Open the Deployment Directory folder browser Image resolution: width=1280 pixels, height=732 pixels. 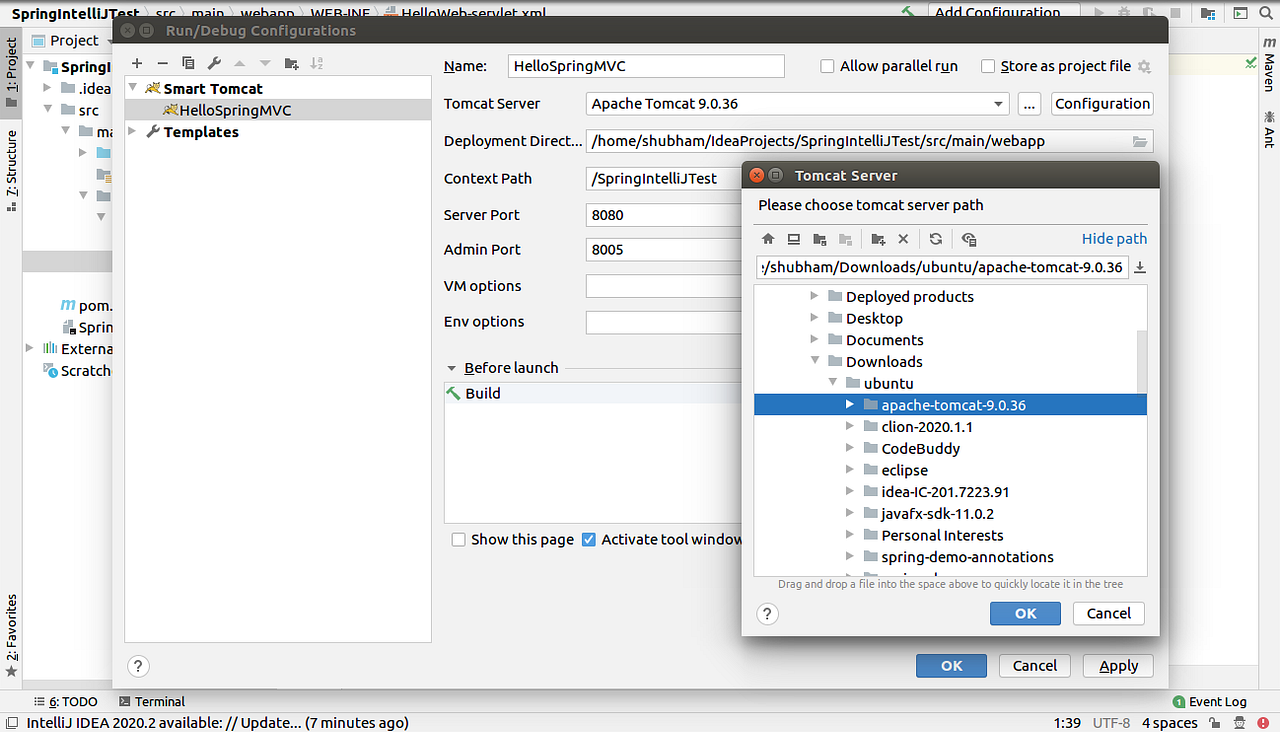[x=1140, y=141]
